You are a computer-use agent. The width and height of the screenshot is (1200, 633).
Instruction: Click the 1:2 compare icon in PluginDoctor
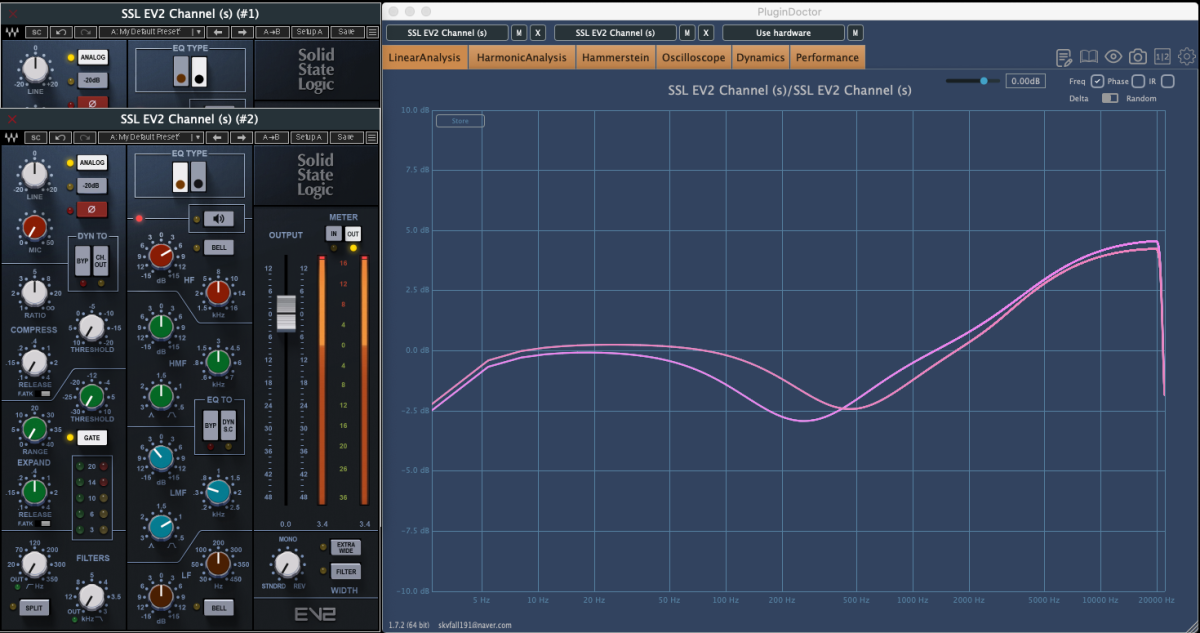(x=1162, y=57)
